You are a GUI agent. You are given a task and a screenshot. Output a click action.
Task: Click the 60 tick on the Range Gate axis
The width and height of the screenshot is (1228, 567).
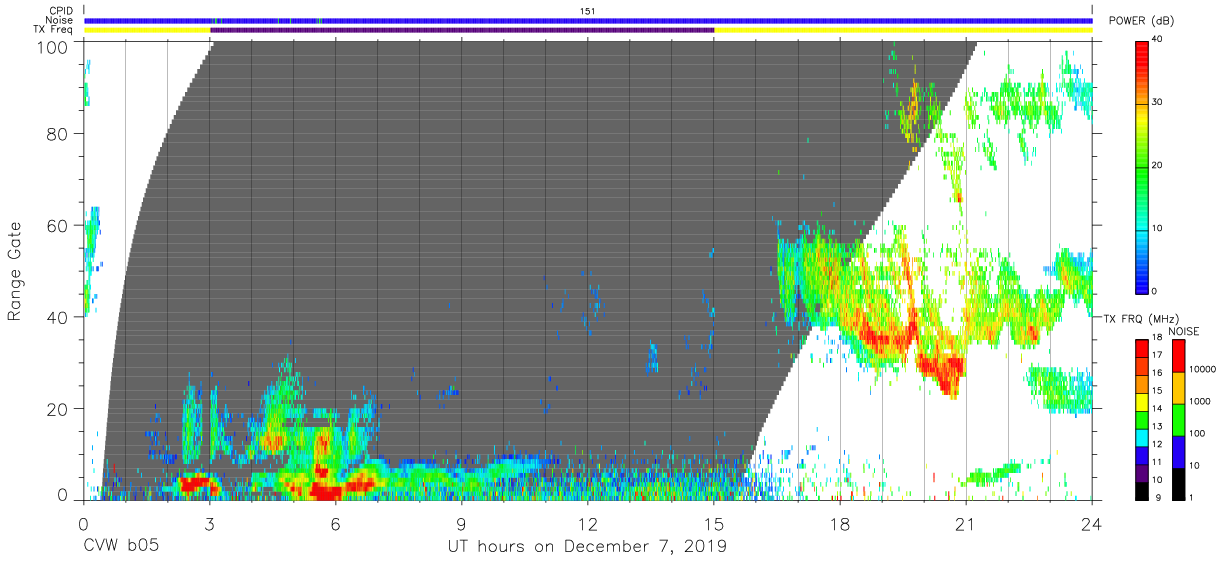tap(56, 227)
